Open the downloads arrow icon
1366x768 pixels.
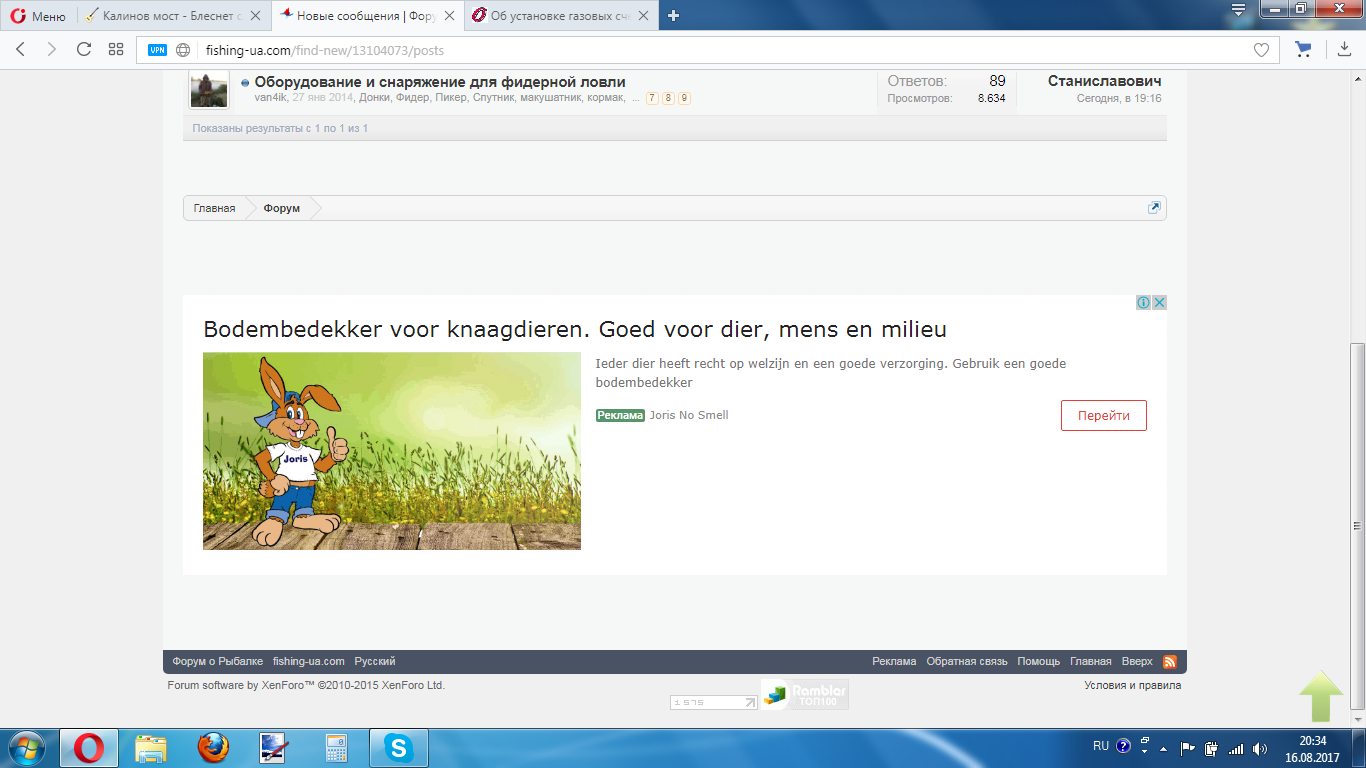tap(1345, 50)
